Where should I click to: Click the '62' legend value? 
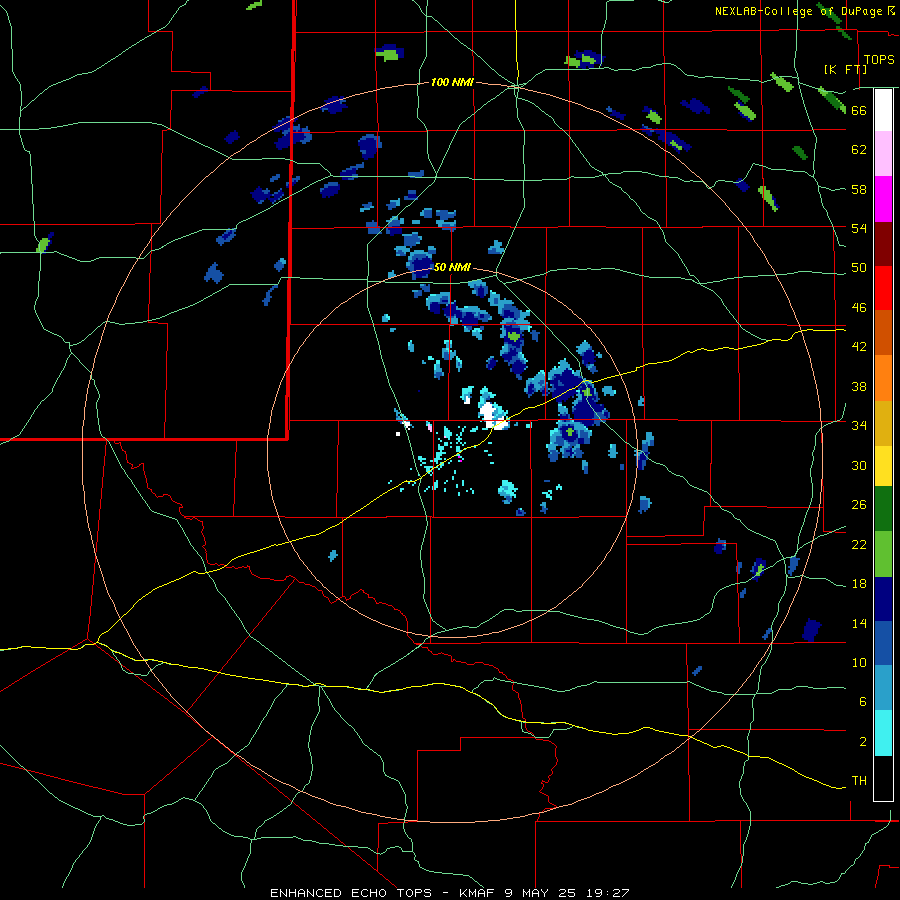tap(859, 150)
